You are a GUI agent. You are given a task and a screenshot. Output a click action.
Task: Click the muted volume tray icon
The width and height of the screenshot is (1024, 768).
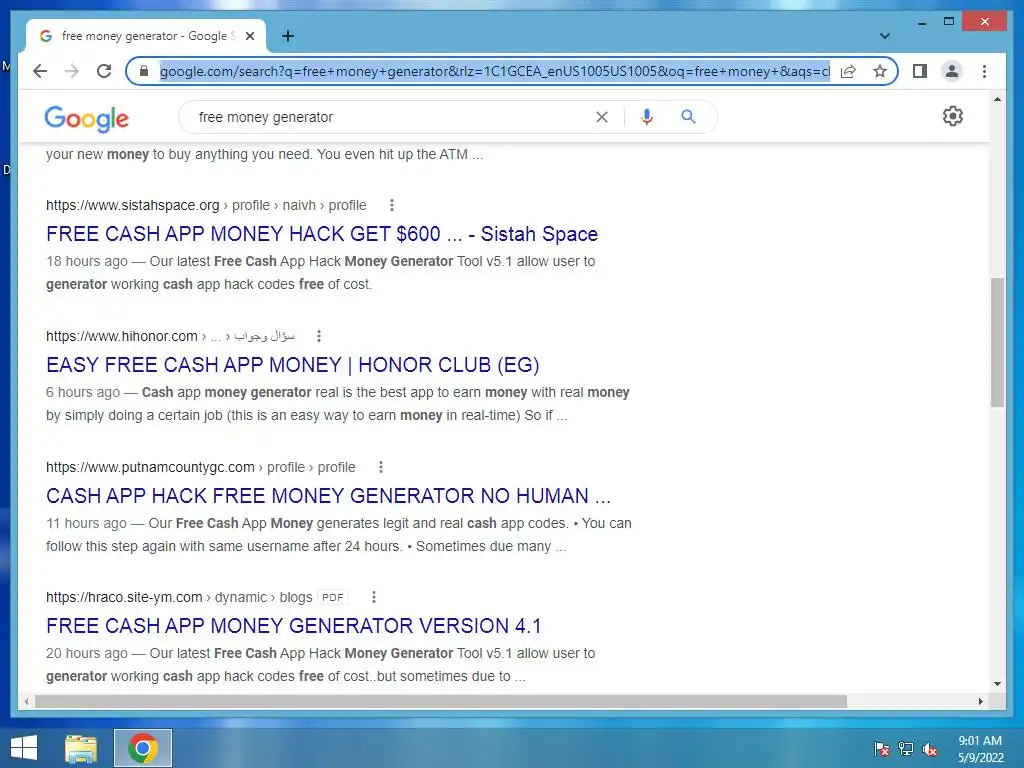pyautogui.click(x=930, y=749)
